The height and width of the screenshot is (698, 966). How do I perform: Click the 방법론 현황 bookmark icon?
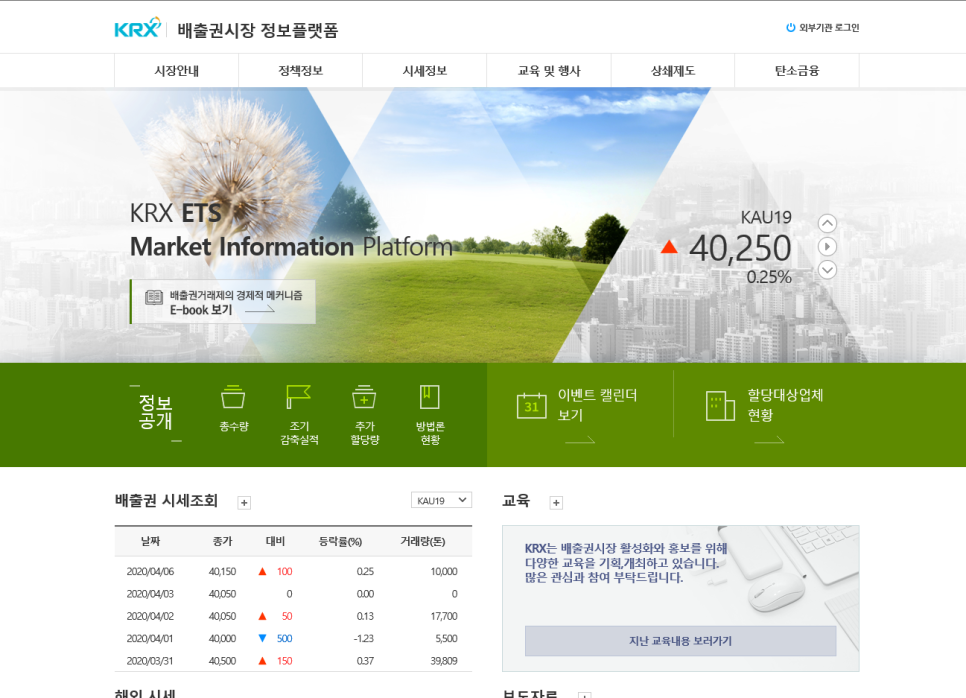[429, 397]
